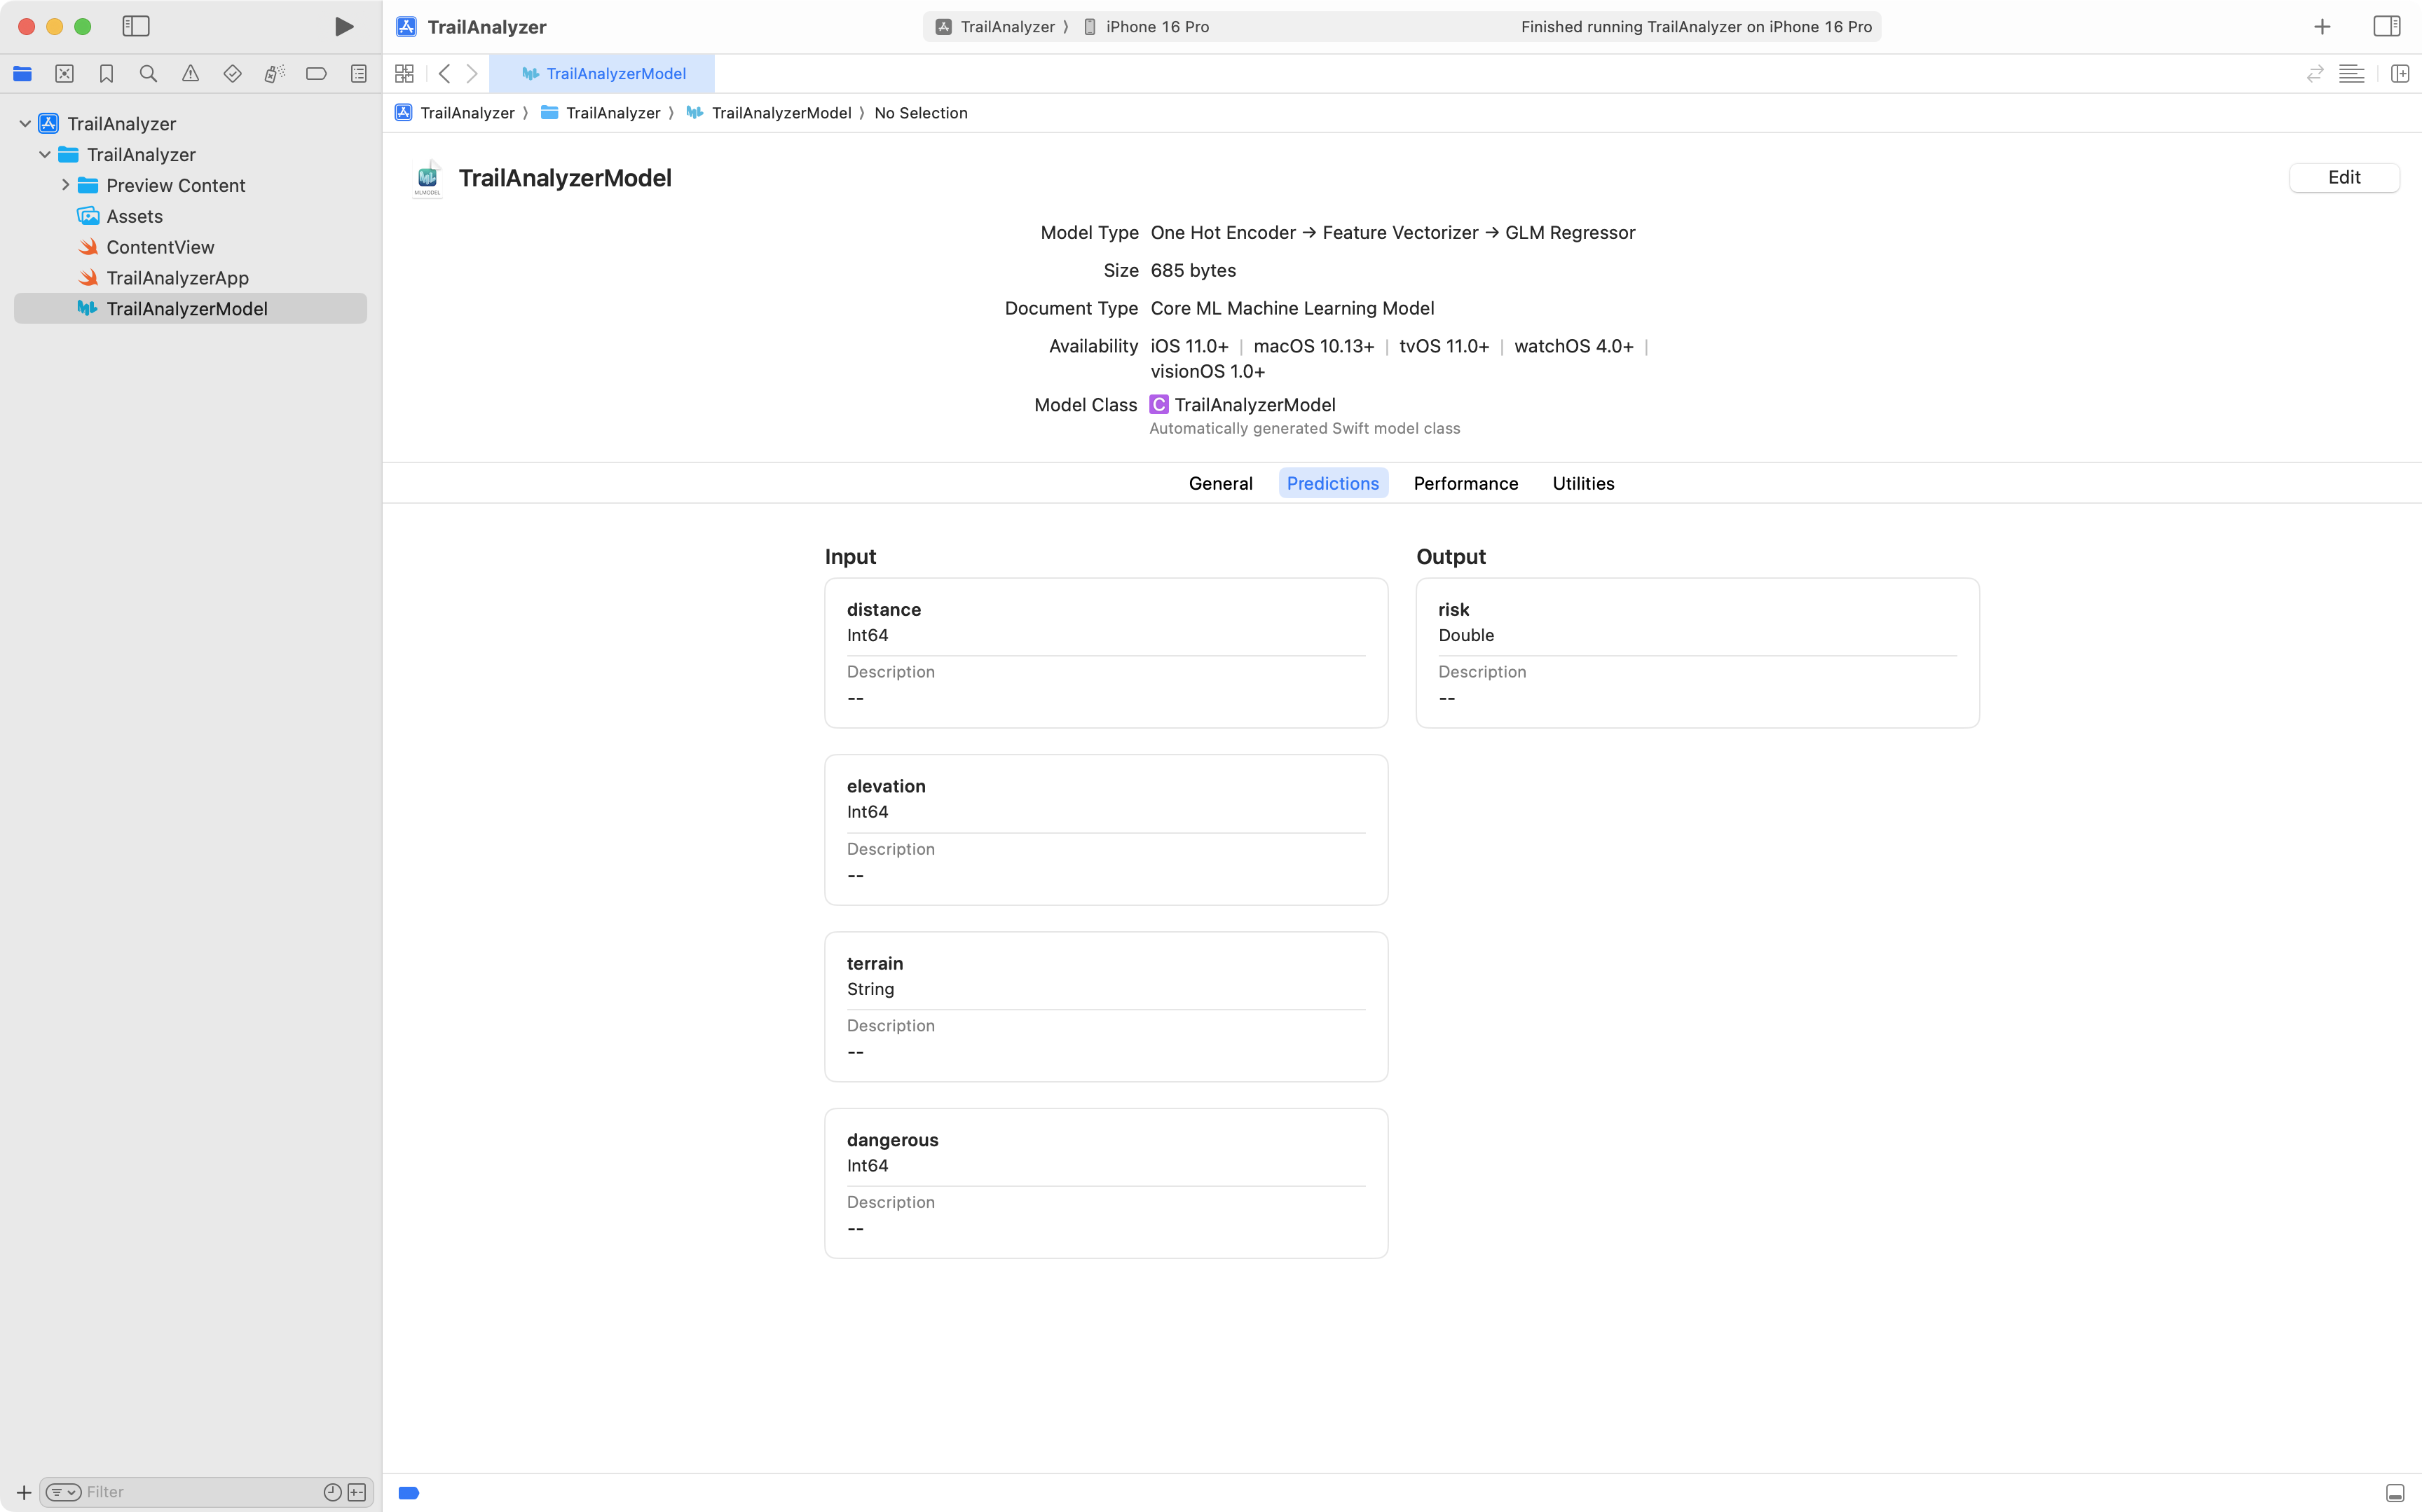Select the Find navigator magnifying glass icon
Viewport: 2422px width, 1512px height.
point(148,73)
